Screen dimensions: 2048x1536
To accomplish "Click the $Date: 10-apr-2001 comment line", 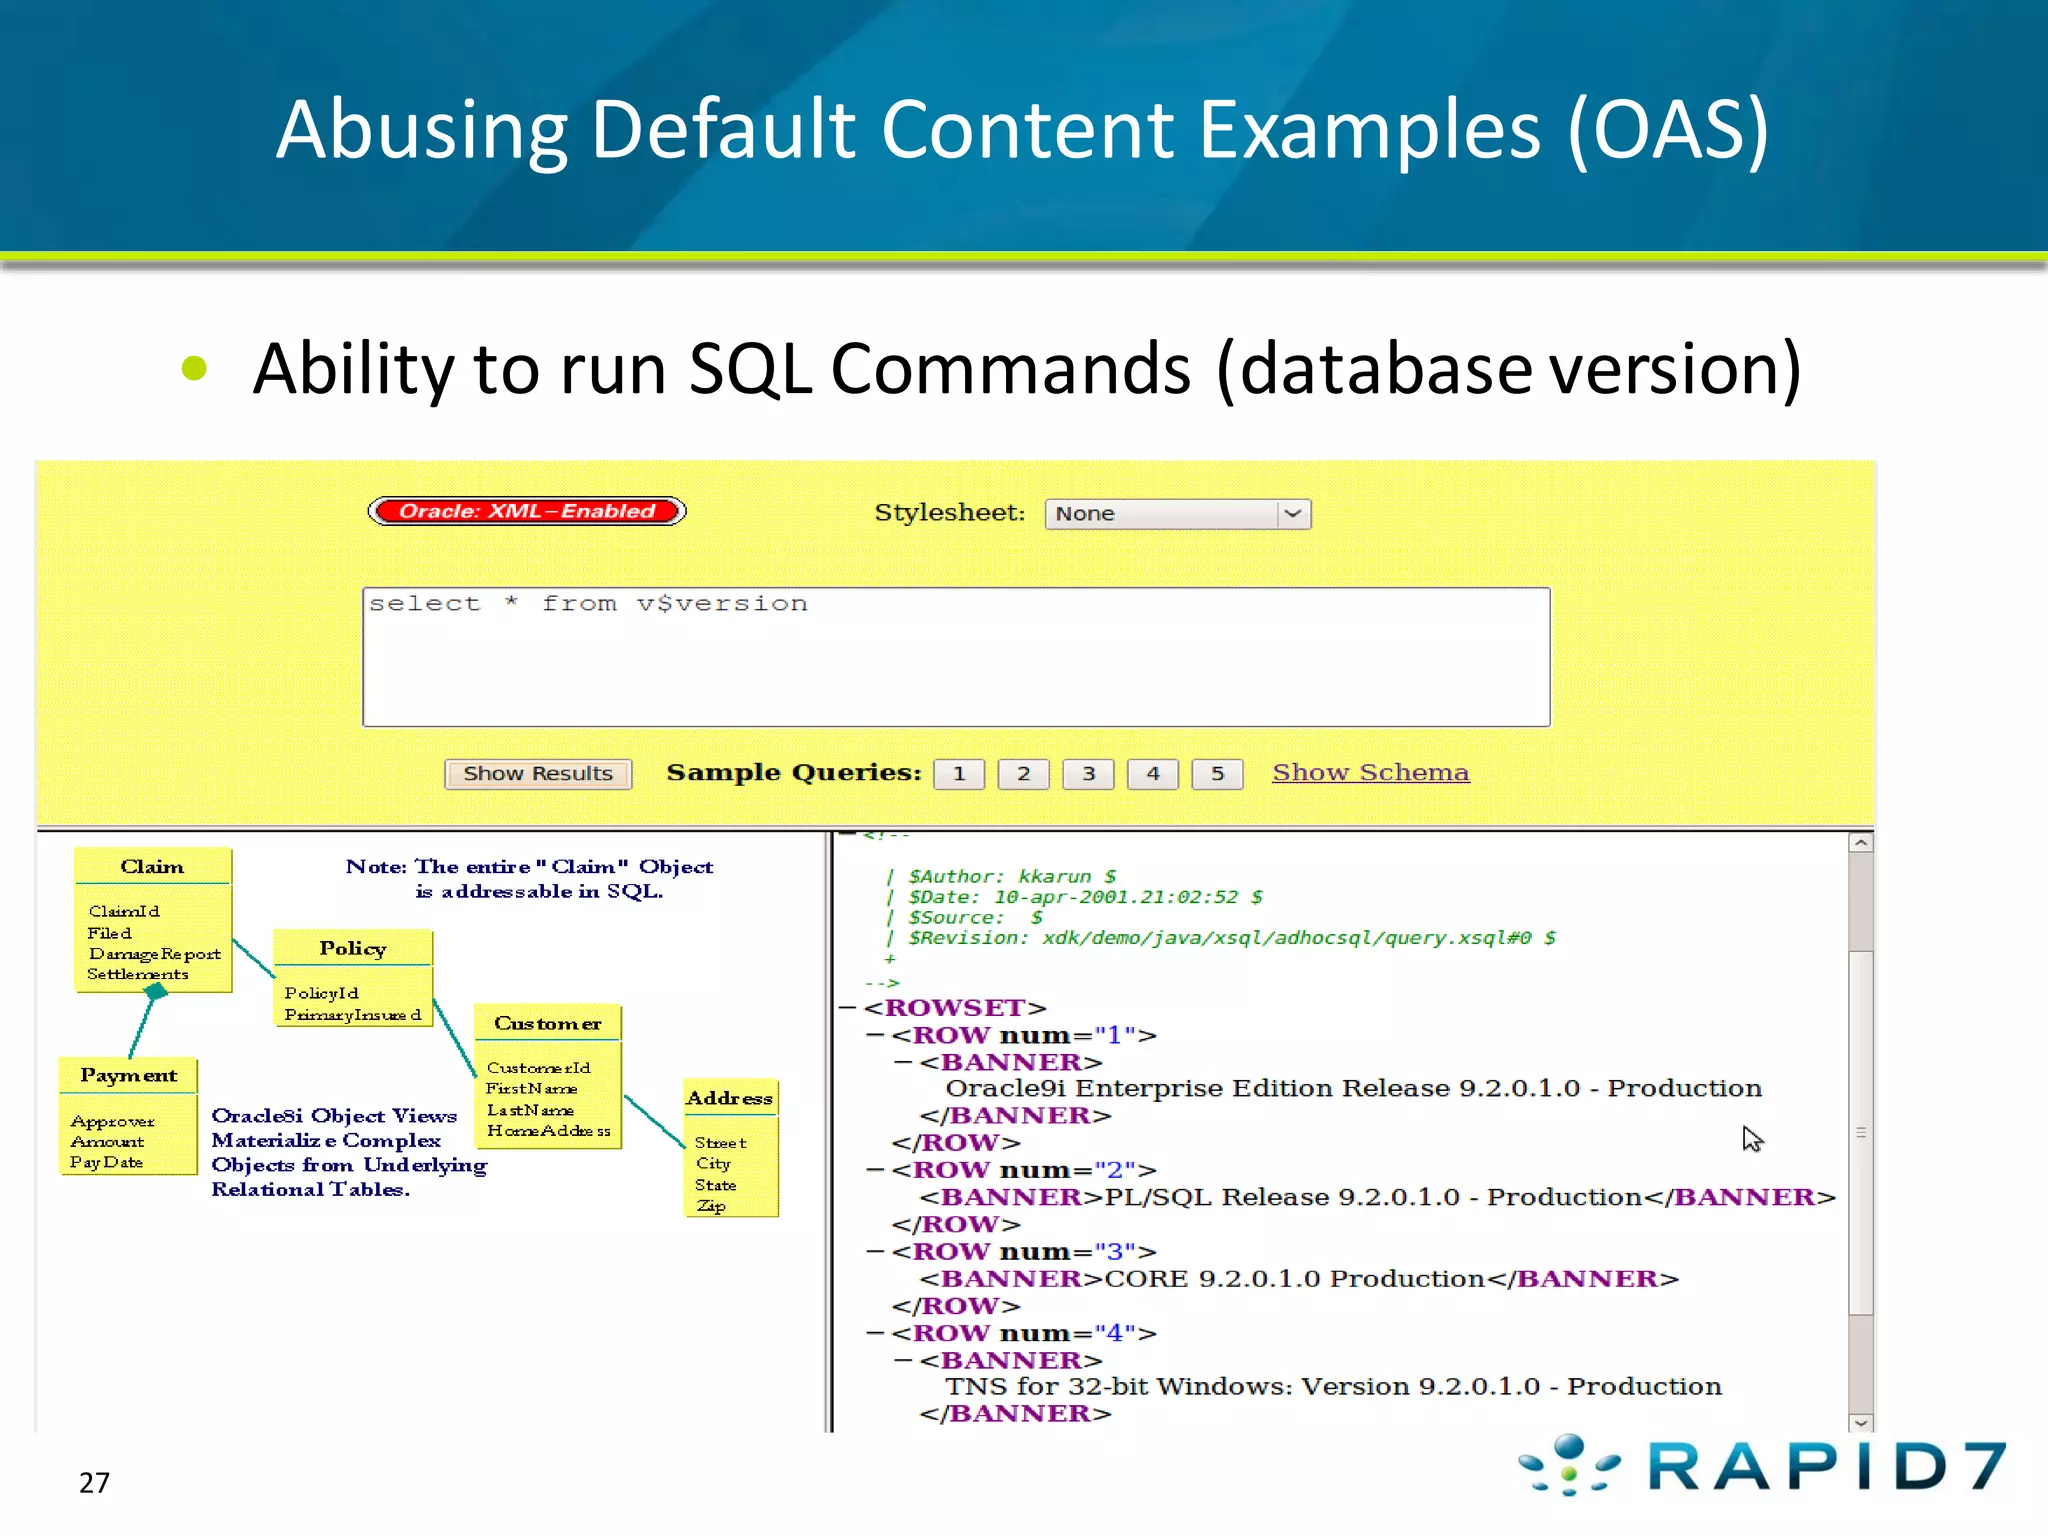I will [1075, 897].
